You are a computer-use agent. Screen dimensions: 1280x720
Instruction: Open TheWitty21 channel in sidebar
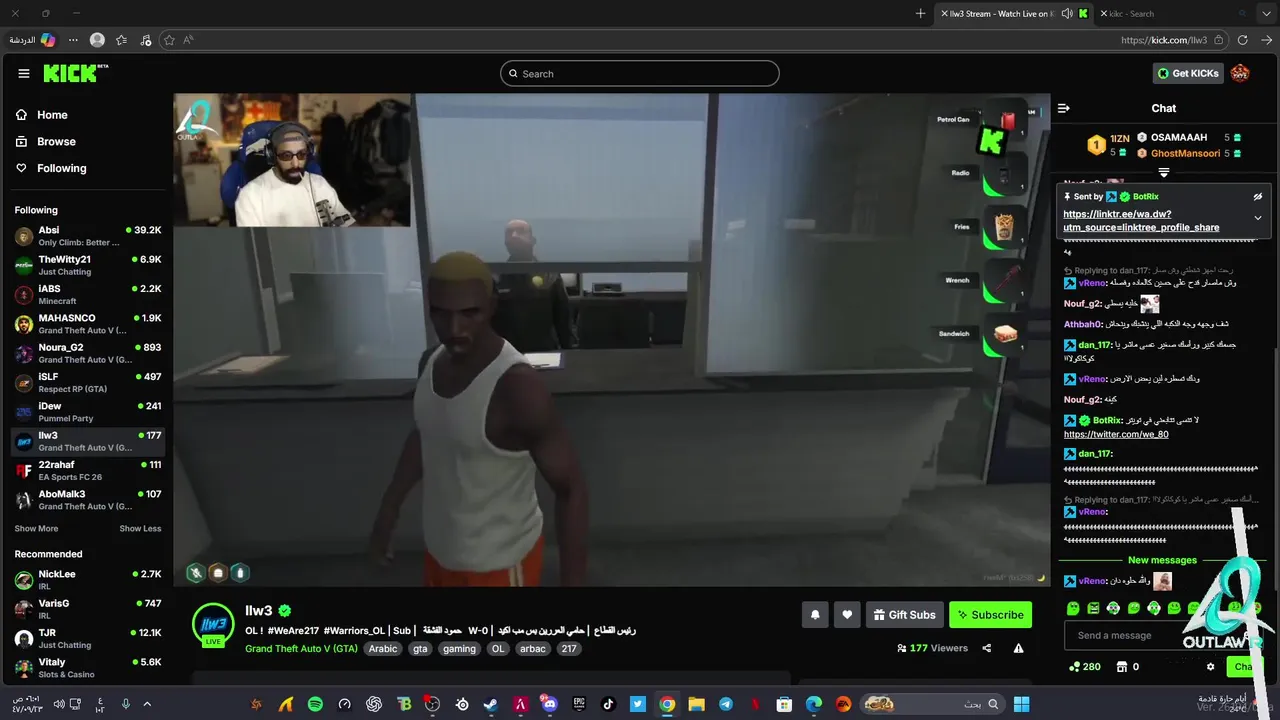coord(87,265)
